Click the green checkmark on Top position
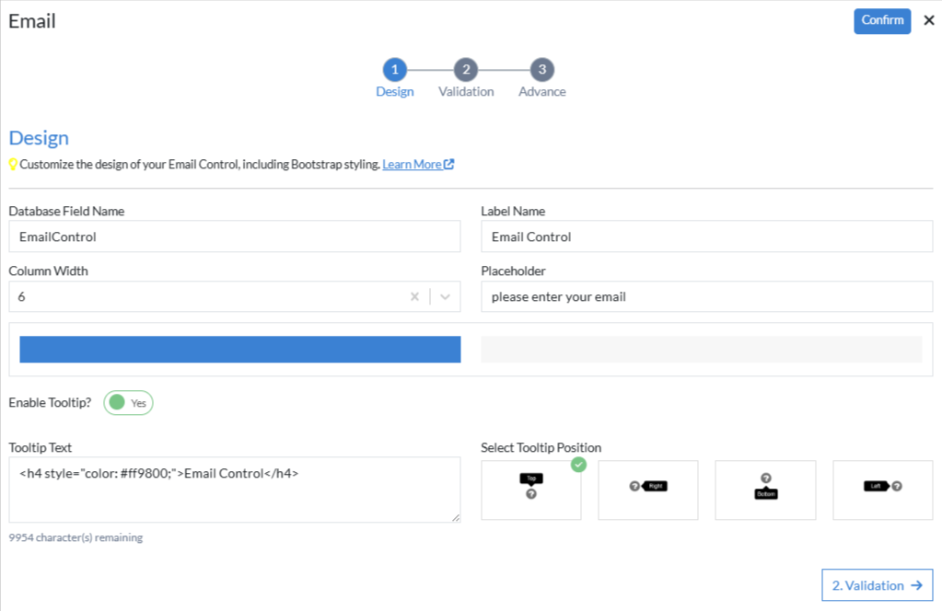Viewport: 942px width, 611px height. tap(578, 465)
